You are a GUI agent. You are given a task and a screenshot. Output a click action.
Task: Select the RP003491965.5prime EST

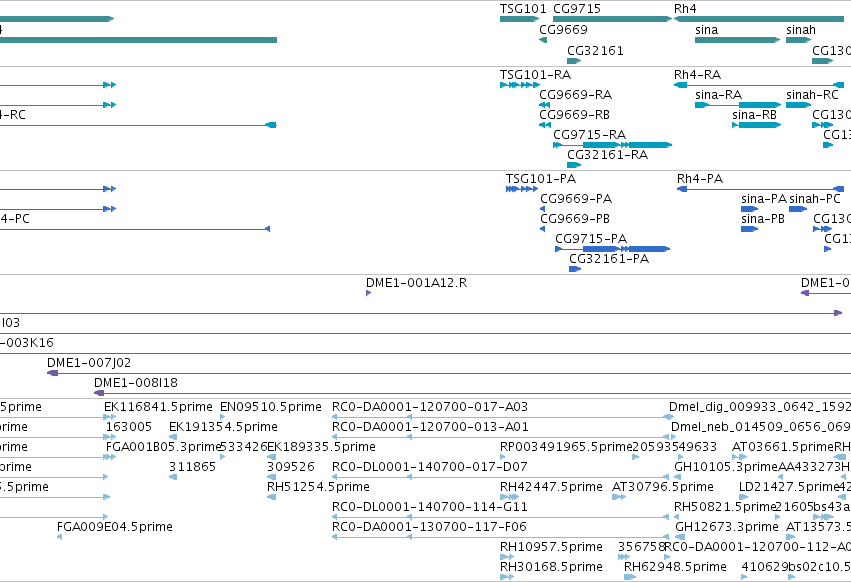point(503,457)
